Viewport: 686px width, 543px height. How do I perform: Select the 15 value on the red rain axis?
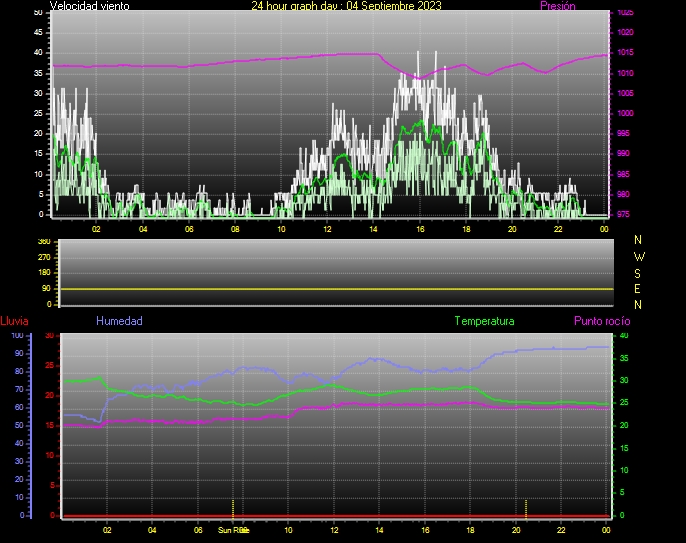(x=50, y=425)
